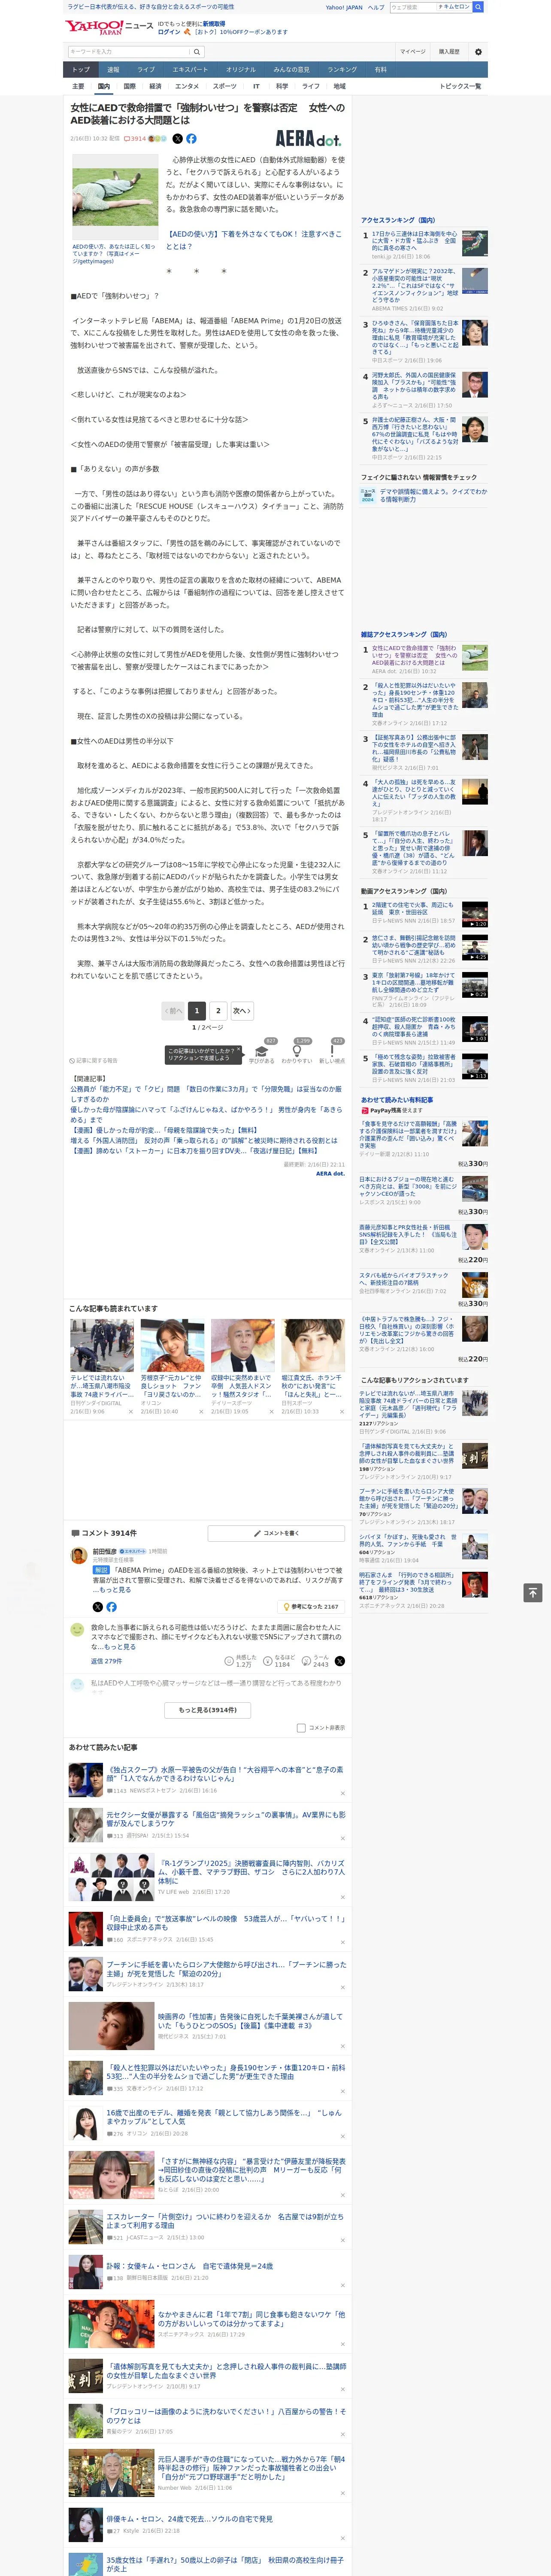Click the 記事に関する報告 report icon link
Screen dimensions: 551x2576
(x=94, y=1060)
